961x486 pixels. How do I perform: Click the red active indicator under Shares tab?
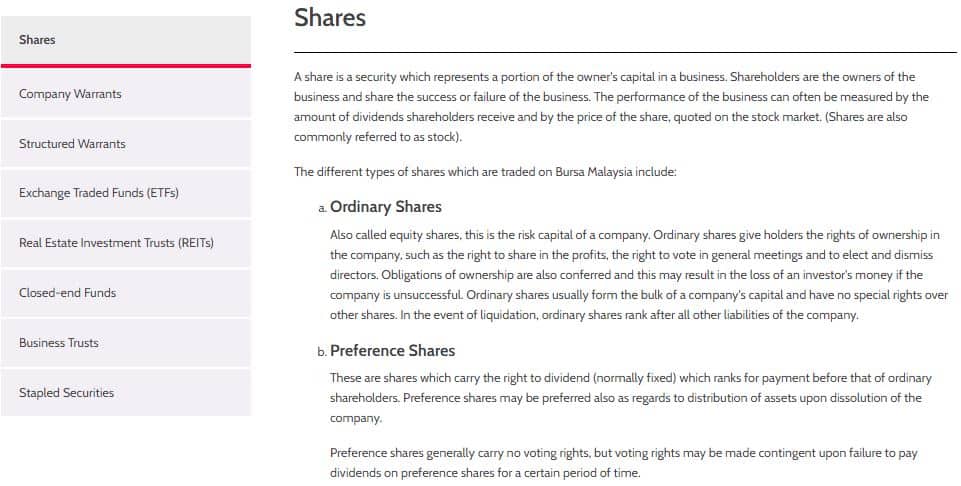point(126,66)
